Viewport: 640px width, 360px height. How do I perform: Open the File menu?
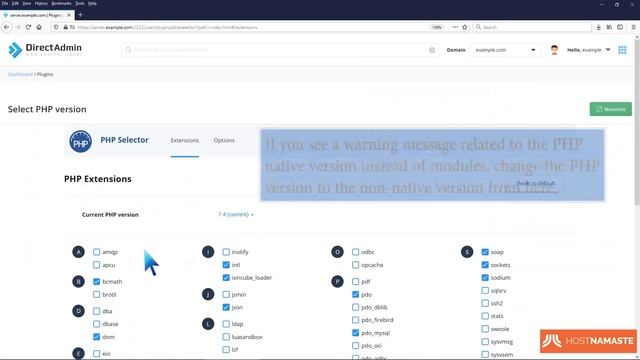point(4,3)
